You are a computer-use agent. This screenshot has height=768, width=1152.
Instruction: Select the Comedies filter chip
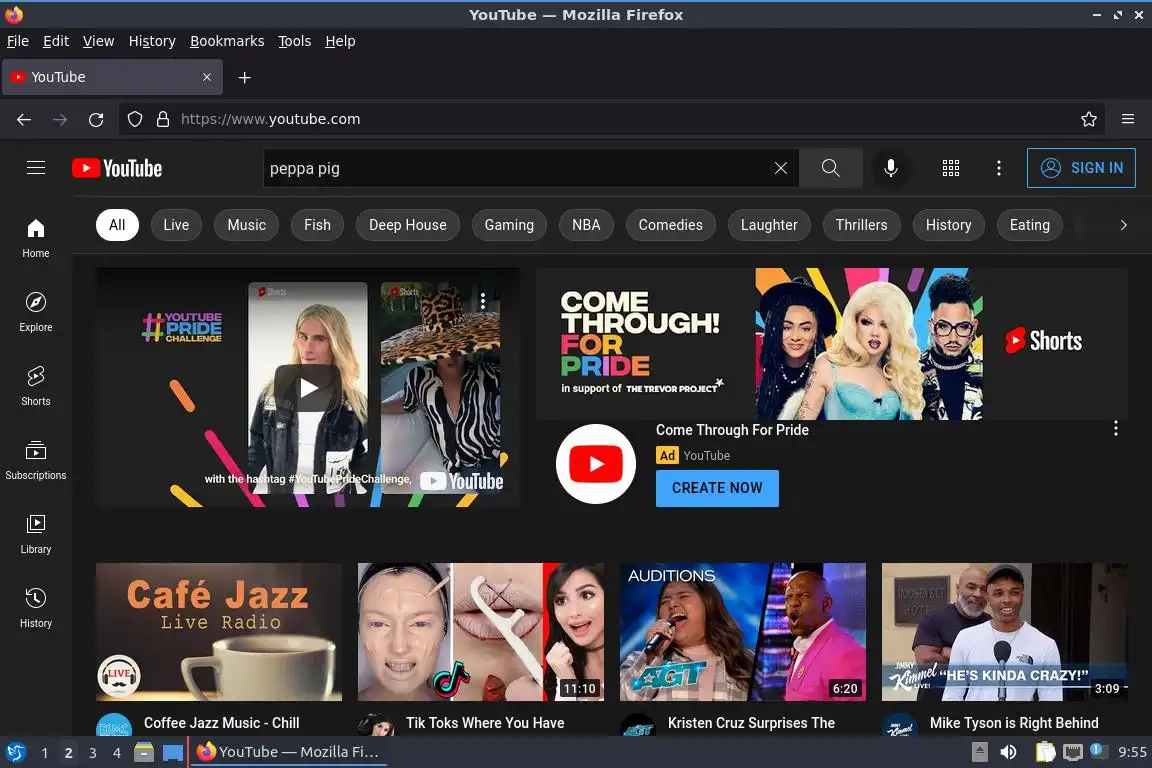coord(671,225)
